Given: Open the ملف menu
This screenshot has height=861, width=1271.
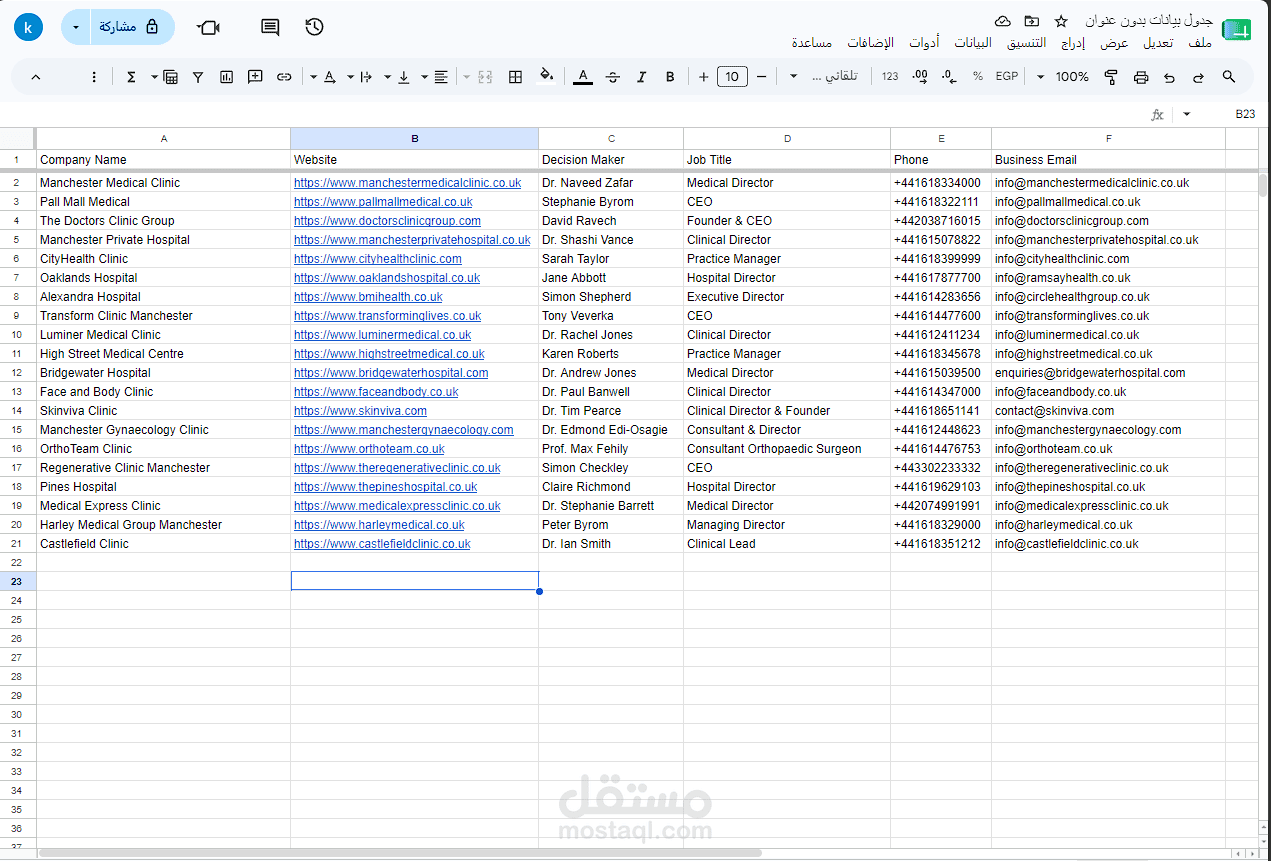Looking at the screenshot, I should (x=1201, y=43).
